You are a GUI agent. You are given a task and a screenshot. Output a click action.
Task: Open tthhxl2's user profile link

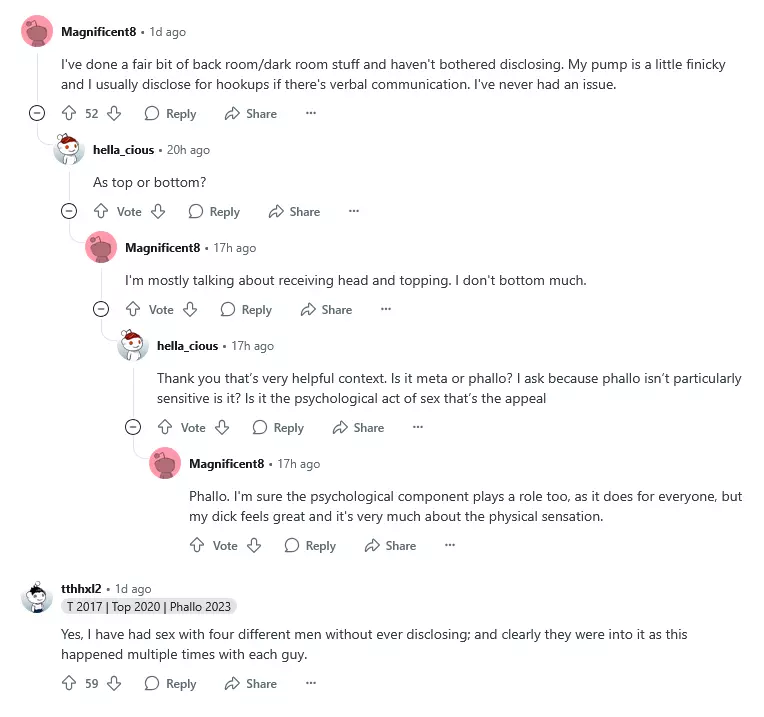81,589
